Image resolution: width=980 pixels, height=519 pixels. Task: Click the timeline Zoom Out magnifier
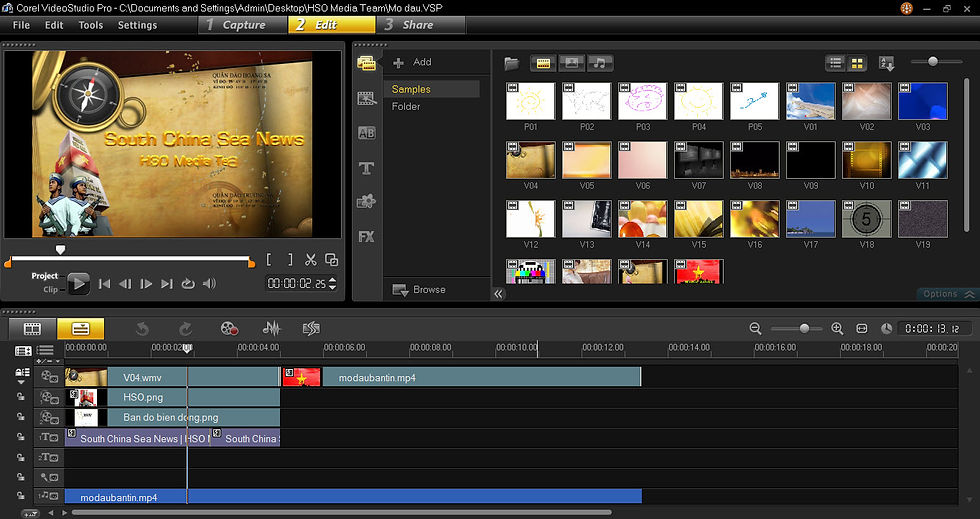click(756, 328)
